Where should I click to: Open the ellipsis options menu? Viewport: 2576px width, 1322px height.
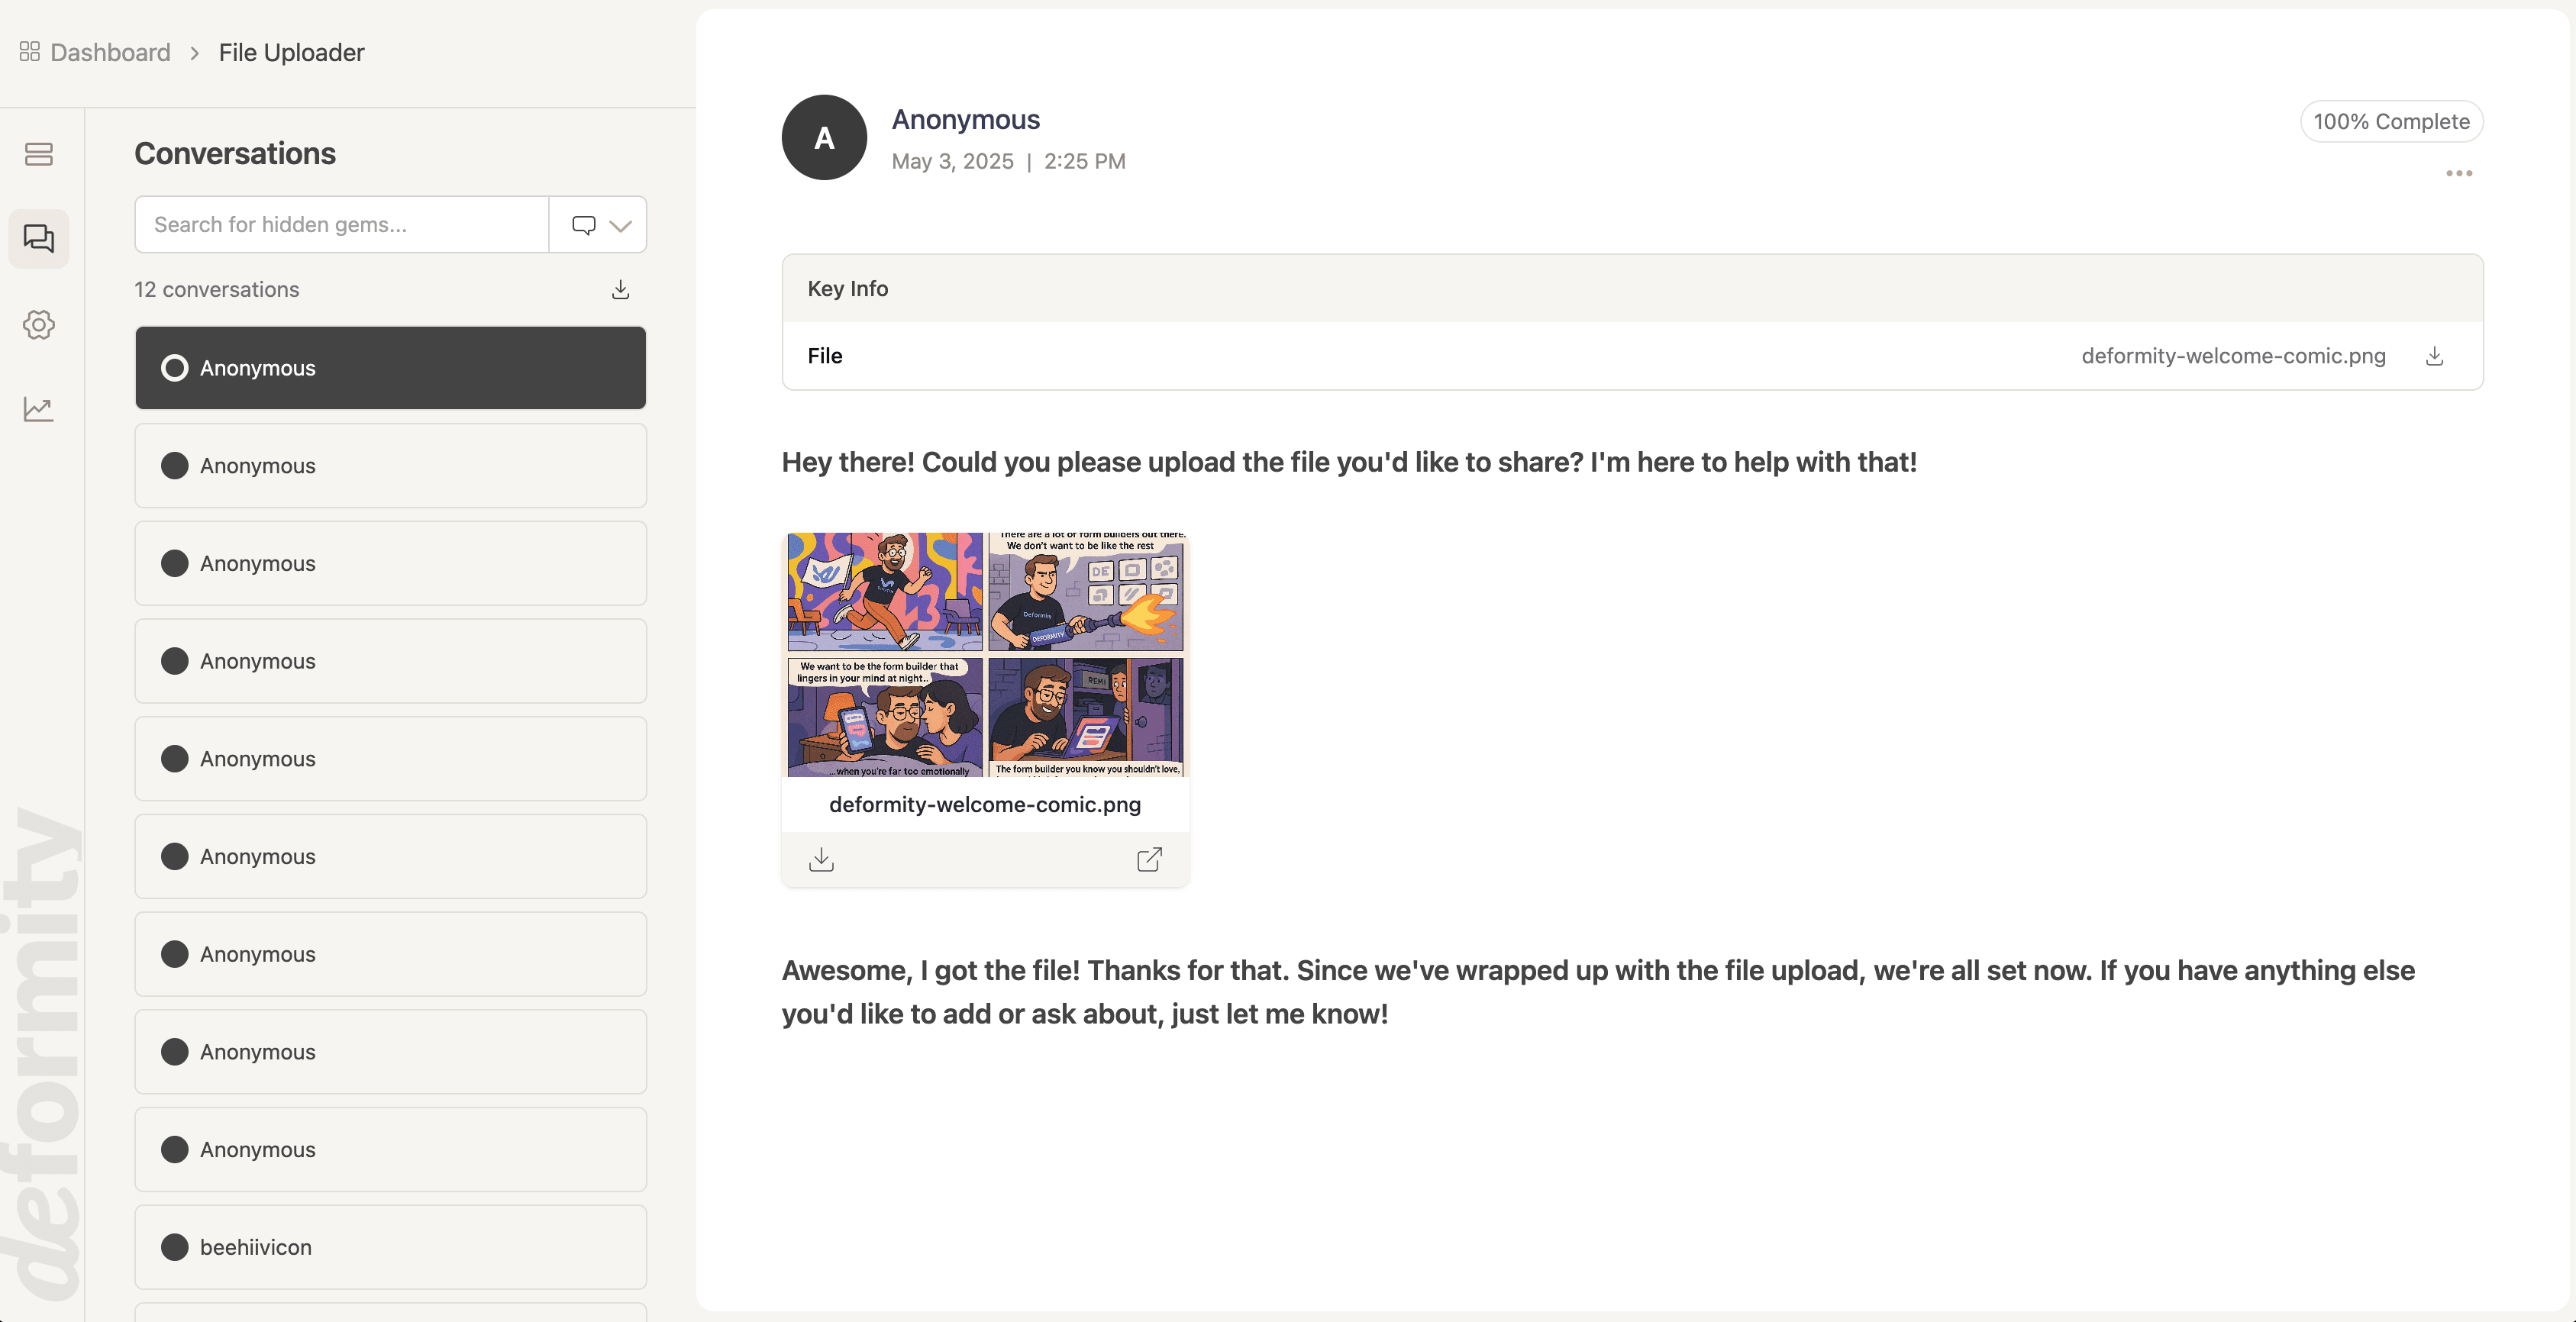tap(2461, 173)
